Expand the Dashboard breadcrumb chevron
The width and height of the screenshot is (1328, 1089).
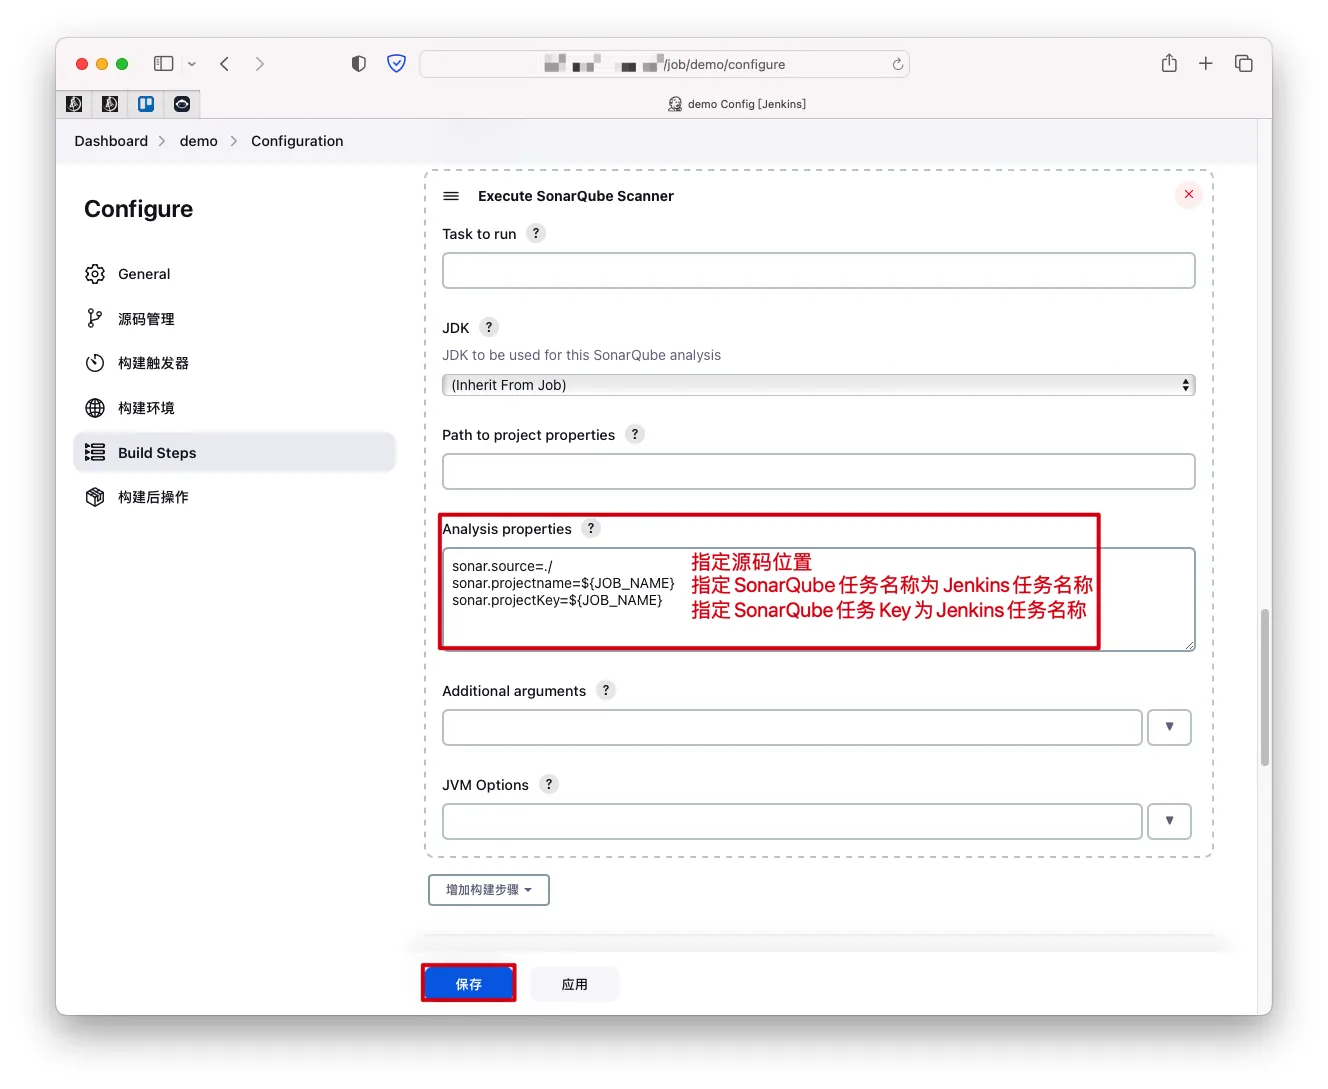point(162,141)
